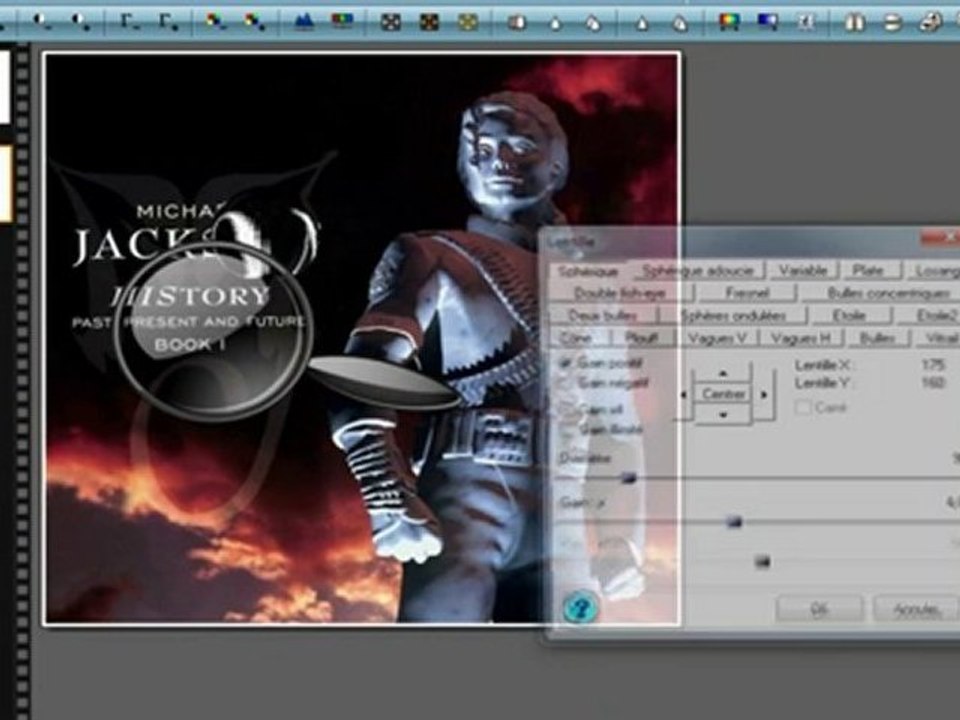Click the flip vertical icon

point(893,23)
